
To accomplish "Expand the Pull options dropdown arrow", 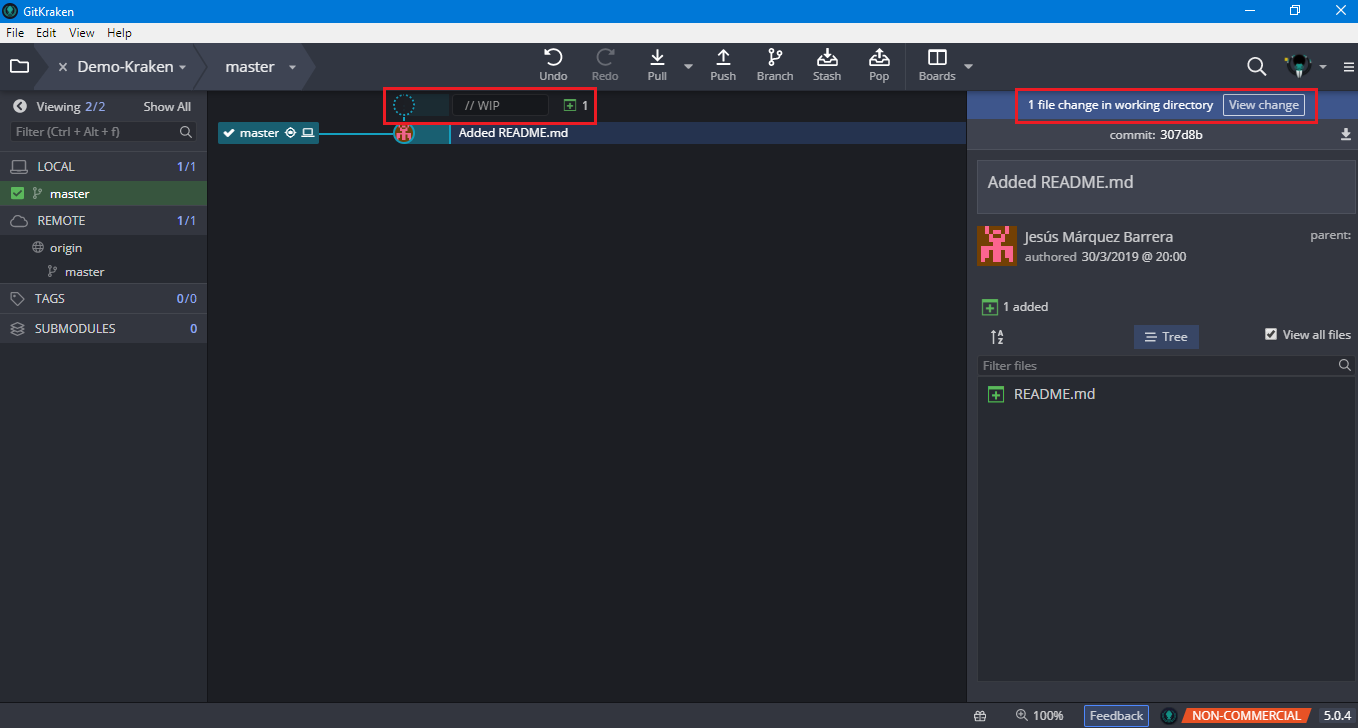I will tap(688, 67).
